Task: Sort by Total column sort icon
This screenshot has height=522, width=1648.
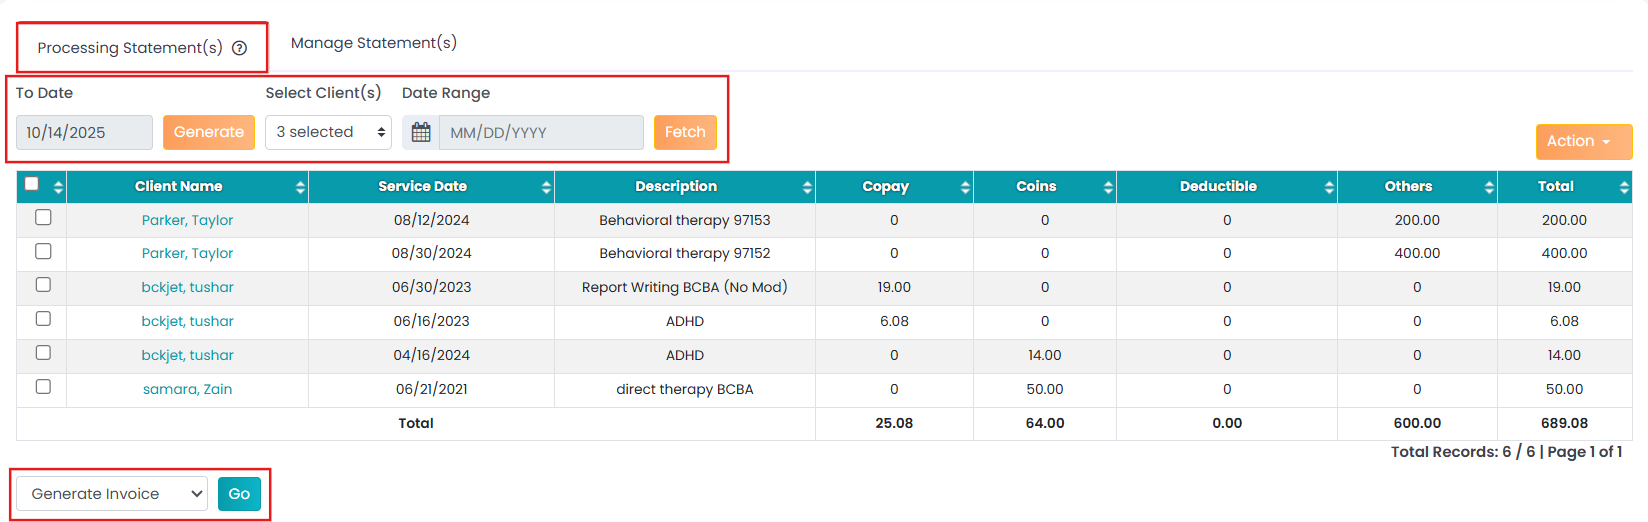Action: [x=1624, y=187]
